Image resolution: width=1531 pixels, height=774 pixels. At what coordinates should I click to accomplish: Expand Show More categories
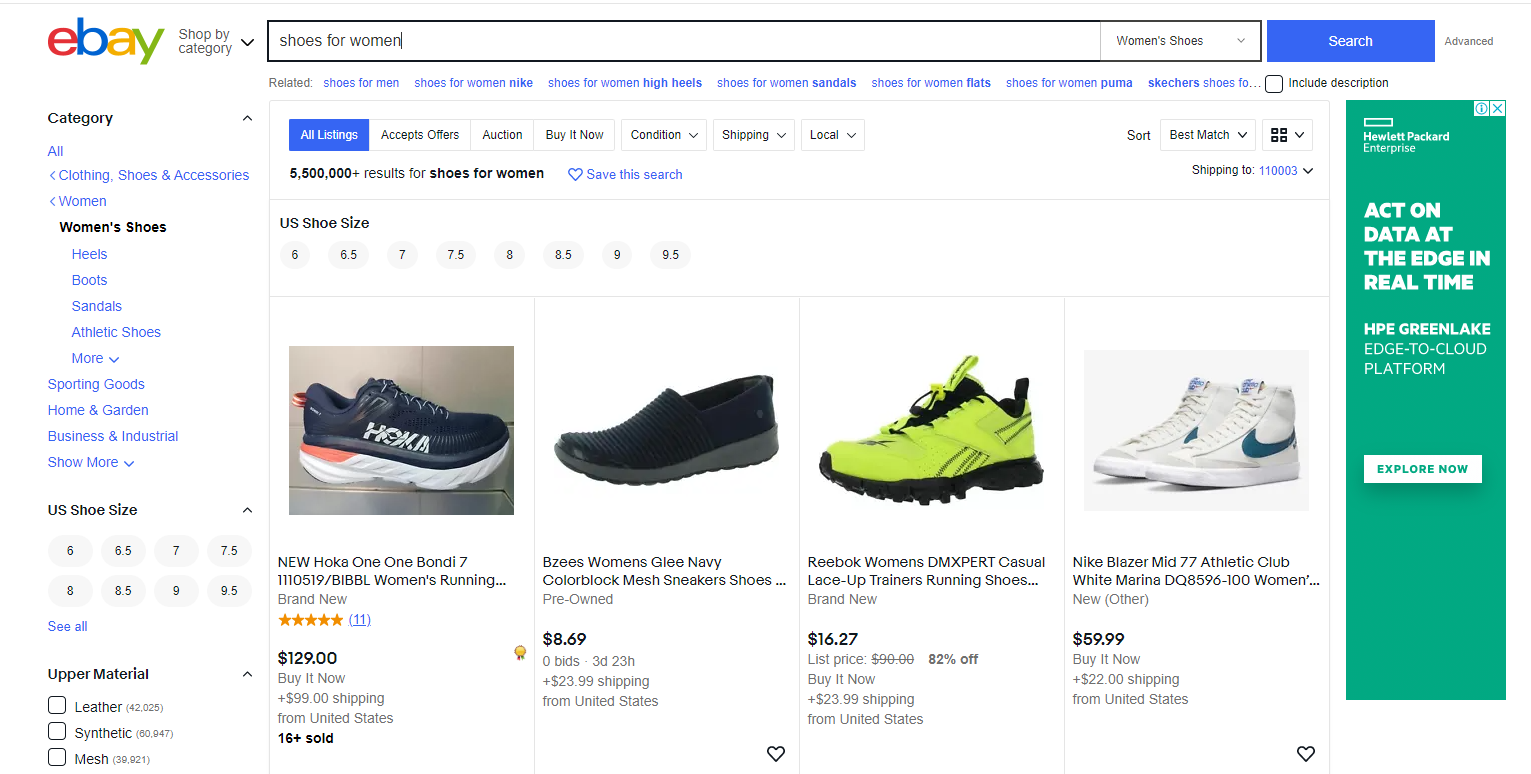coord(91,462)
